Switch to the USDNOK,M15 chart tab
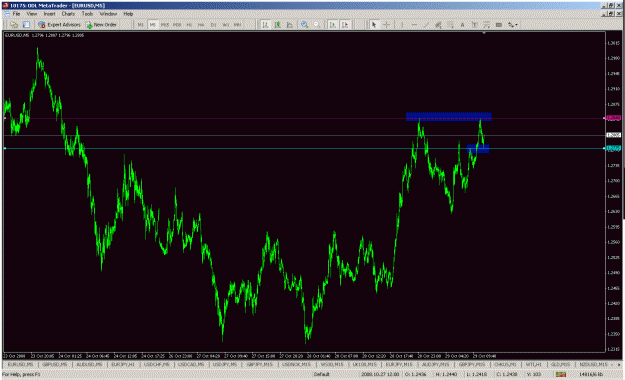This screenshot has height=380, width=625. (x=297, y=364)
